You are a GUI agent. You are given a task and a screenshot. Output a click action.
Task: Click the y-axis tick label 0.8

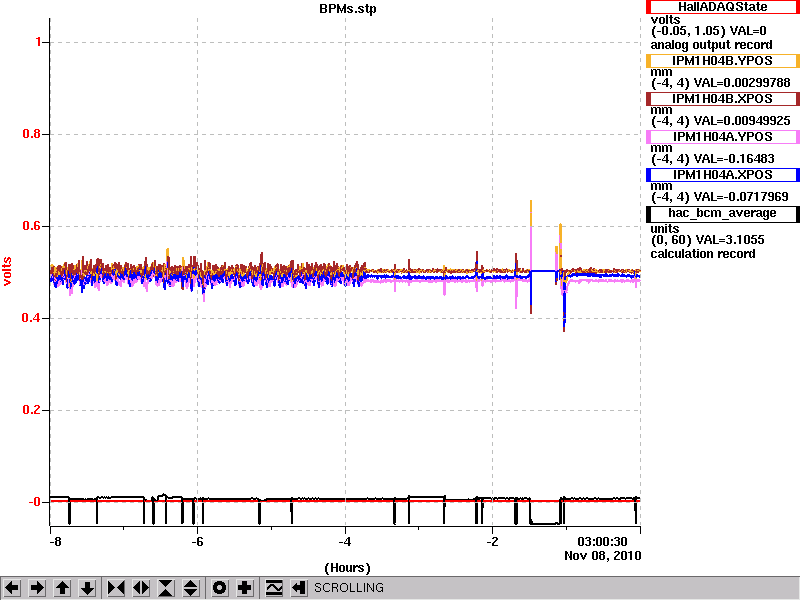[33, 135]
